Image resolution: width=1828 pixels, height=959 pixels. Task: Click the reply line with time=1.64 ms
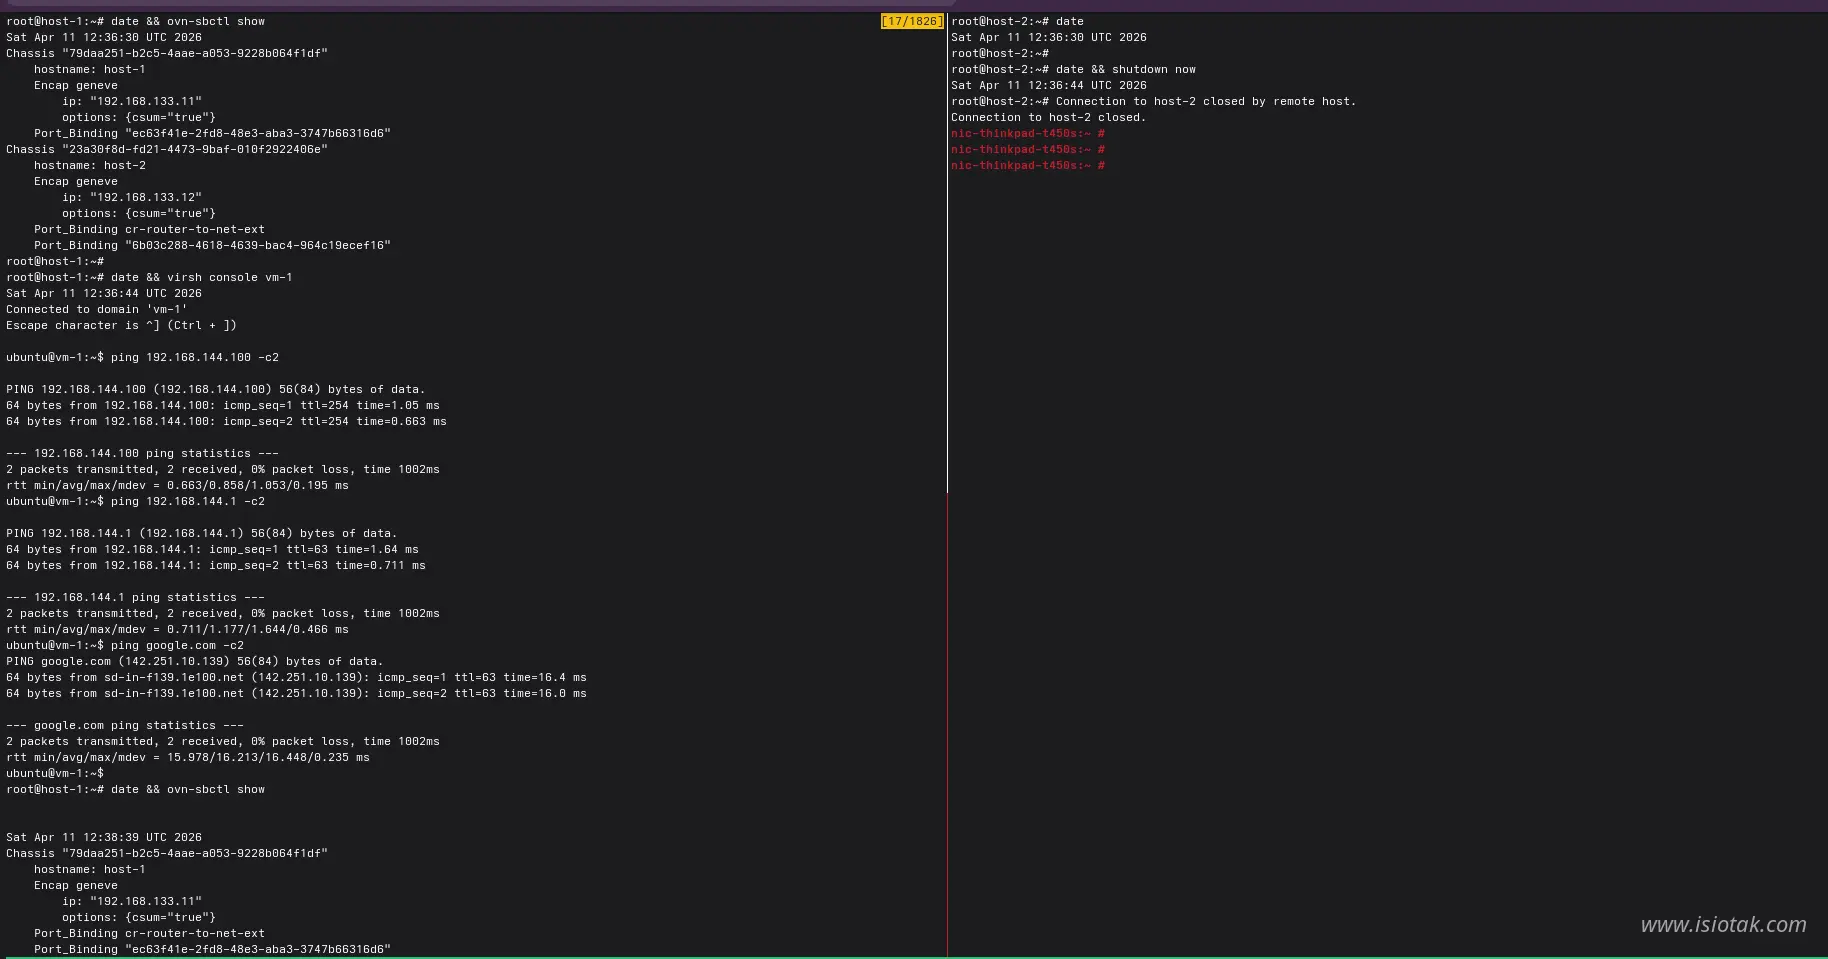(x=212, y=549)
